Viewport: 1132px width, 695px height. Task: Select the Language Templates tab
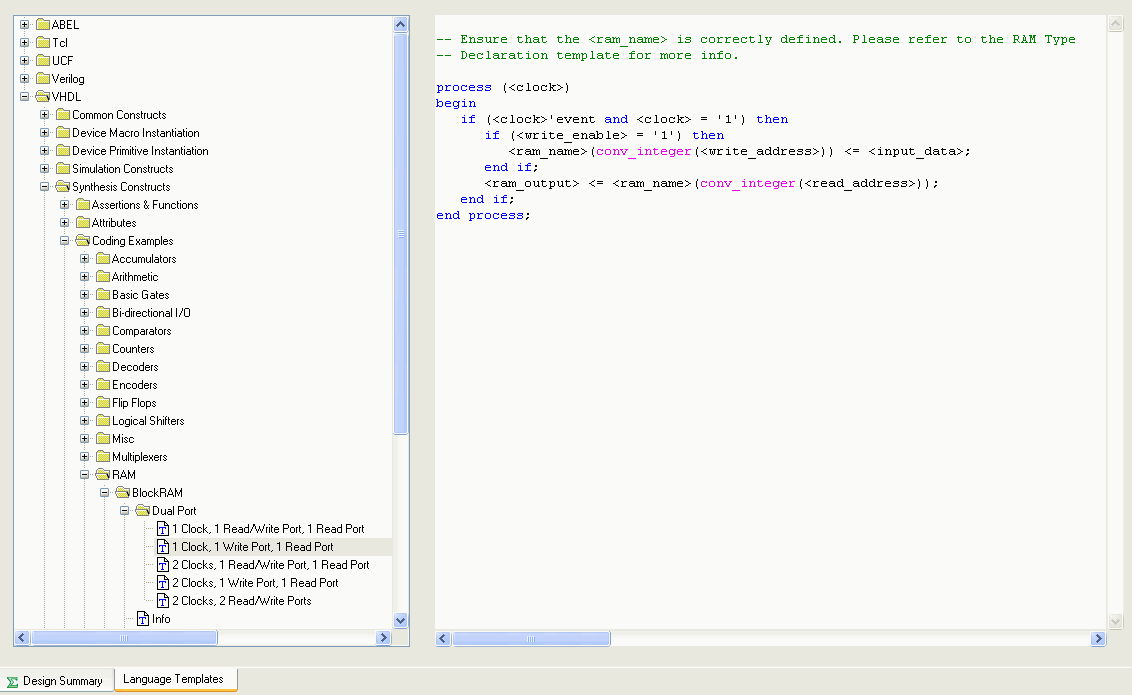tap(175, 679)
